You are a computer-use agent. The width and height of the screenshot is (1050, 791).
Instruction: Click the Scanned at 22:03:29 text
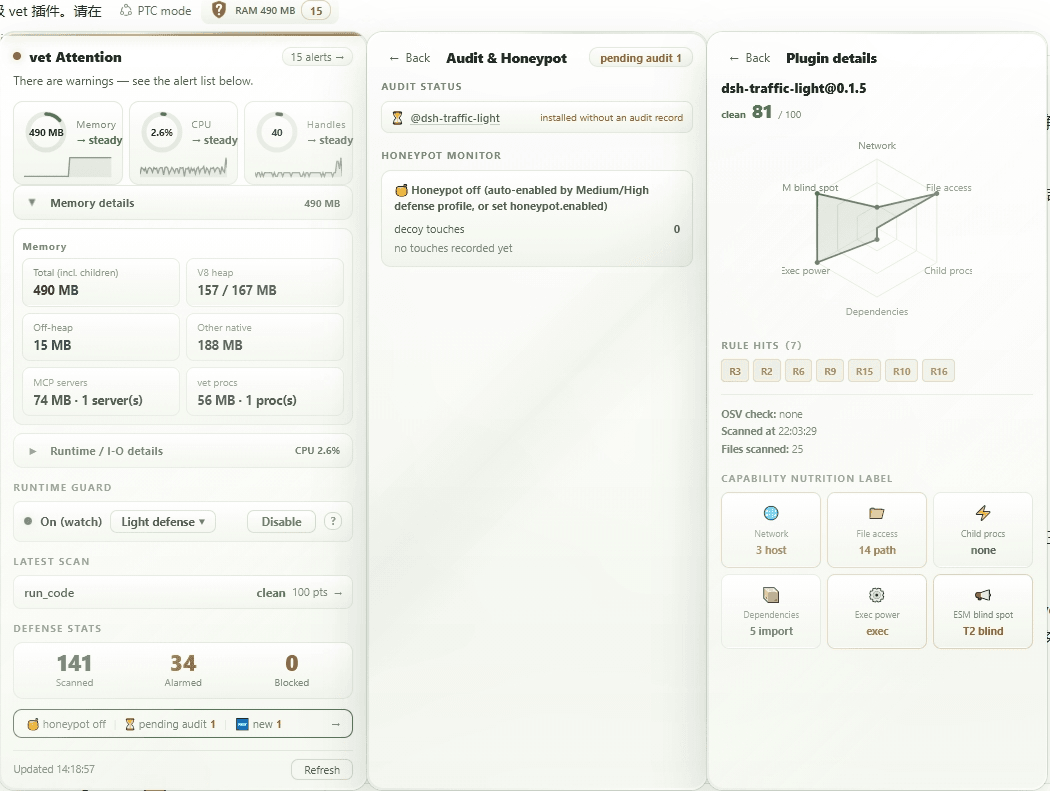pyautogui.click(x=769, y=431)
